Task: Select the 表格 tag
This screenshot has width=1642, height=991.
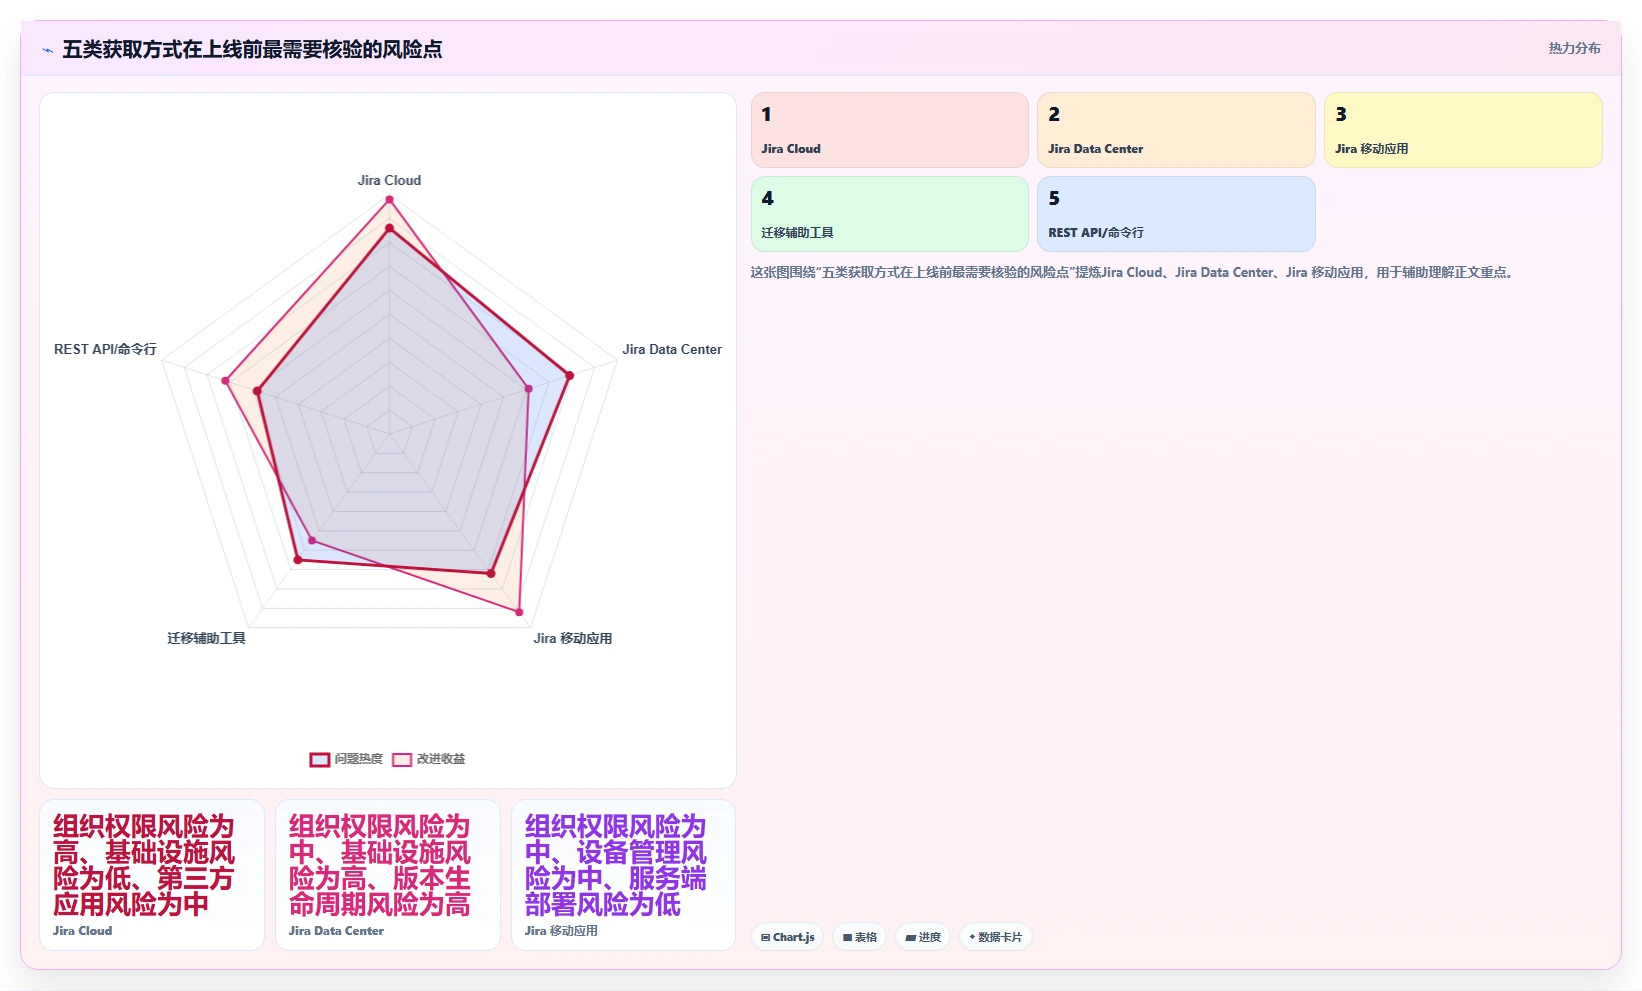Action: point(859,937)
